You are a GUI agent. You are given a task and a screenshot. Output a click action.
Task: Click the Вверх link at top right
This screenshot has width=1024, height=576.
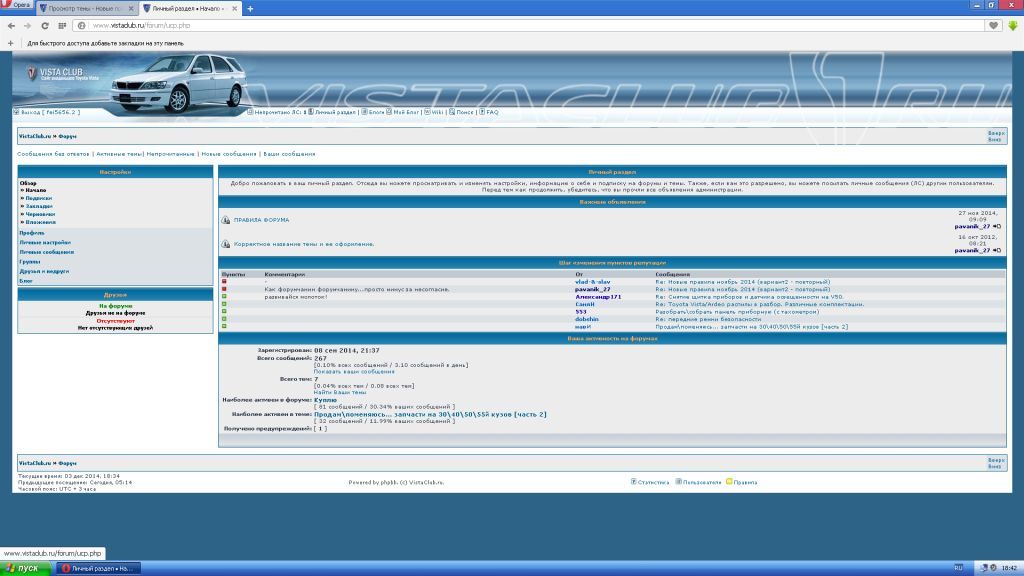point(995,132)
